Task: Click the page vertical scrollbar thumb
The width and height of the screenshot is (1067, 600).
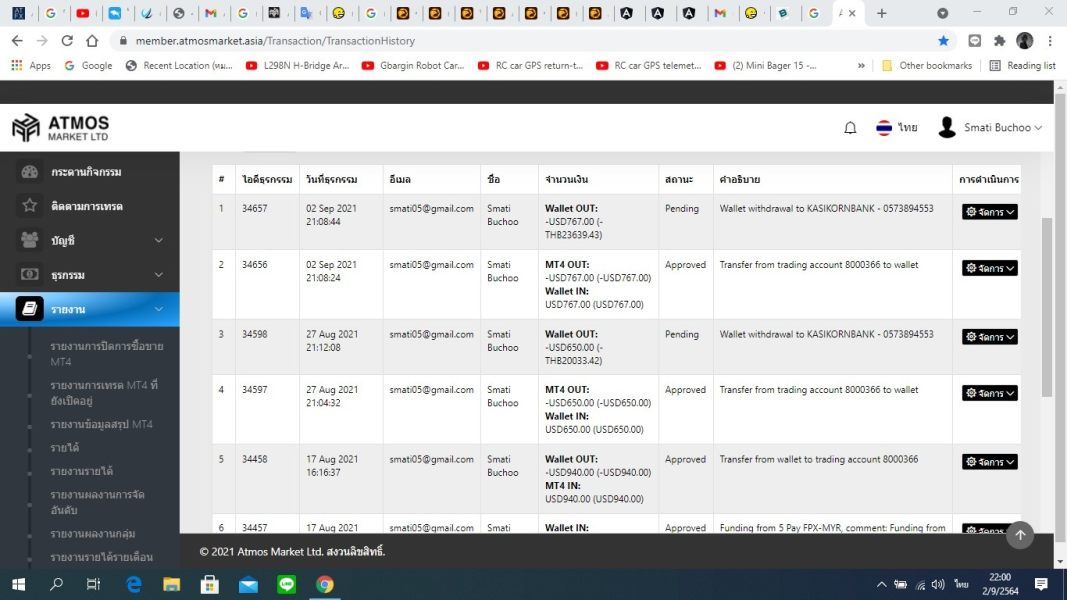Action: click(x=1047, y=307)
